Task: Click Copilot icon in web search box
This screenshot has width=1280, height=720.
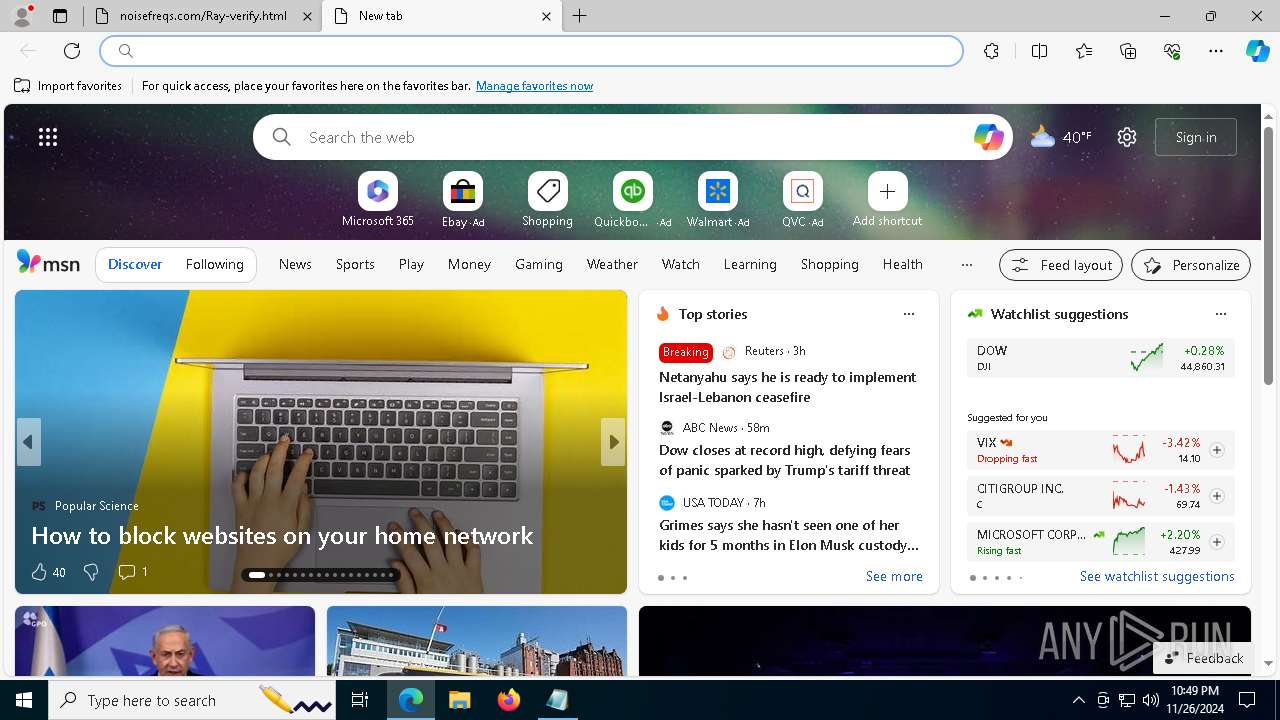Action: coord(988,137)
